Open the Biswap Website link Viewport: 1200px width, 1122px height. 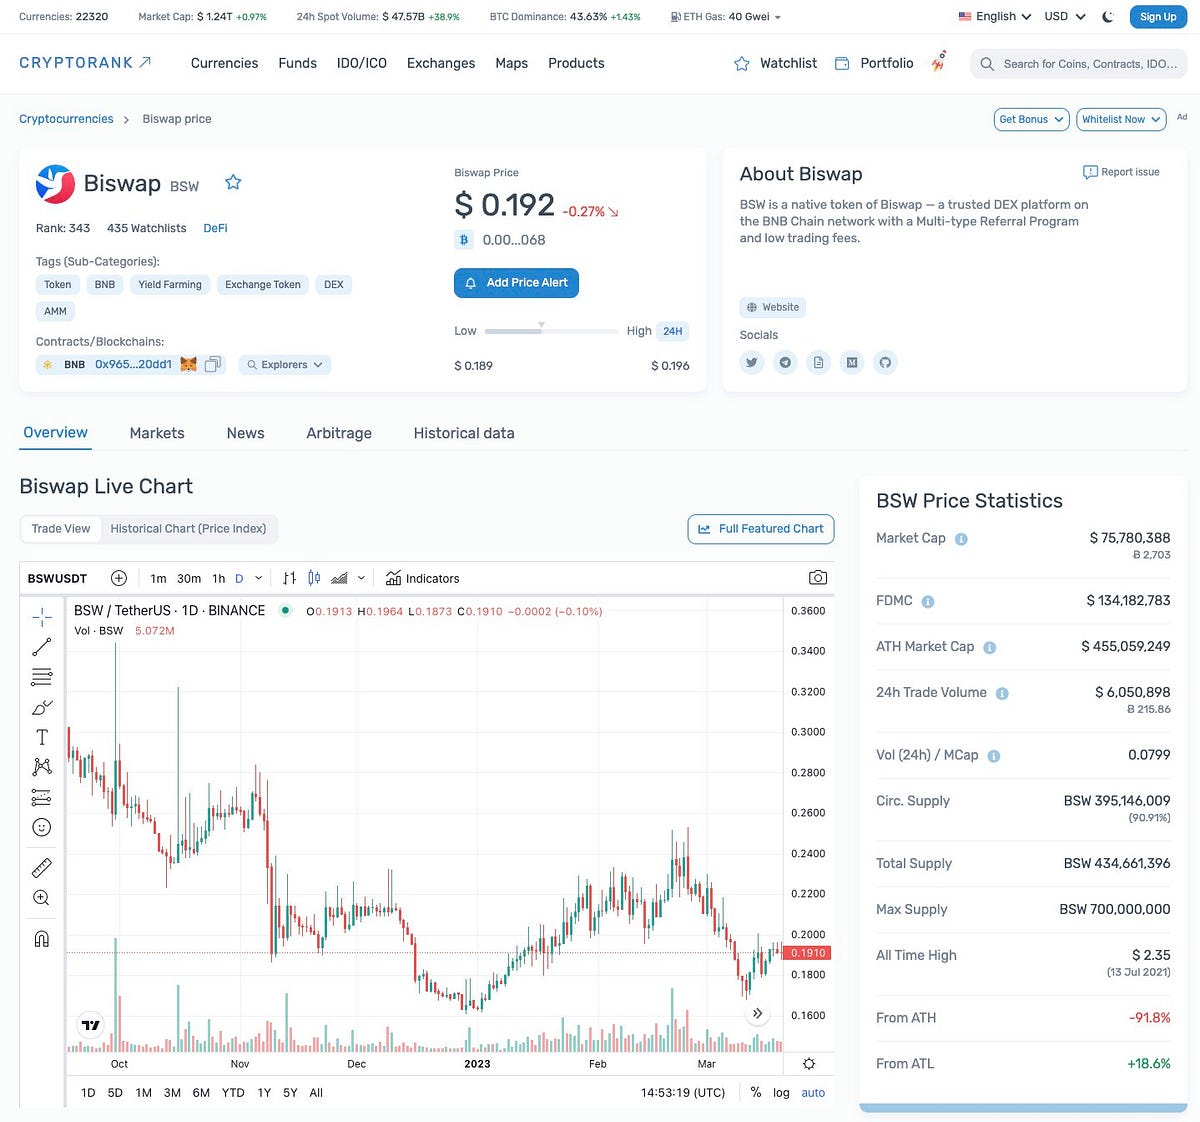point(773,307)
